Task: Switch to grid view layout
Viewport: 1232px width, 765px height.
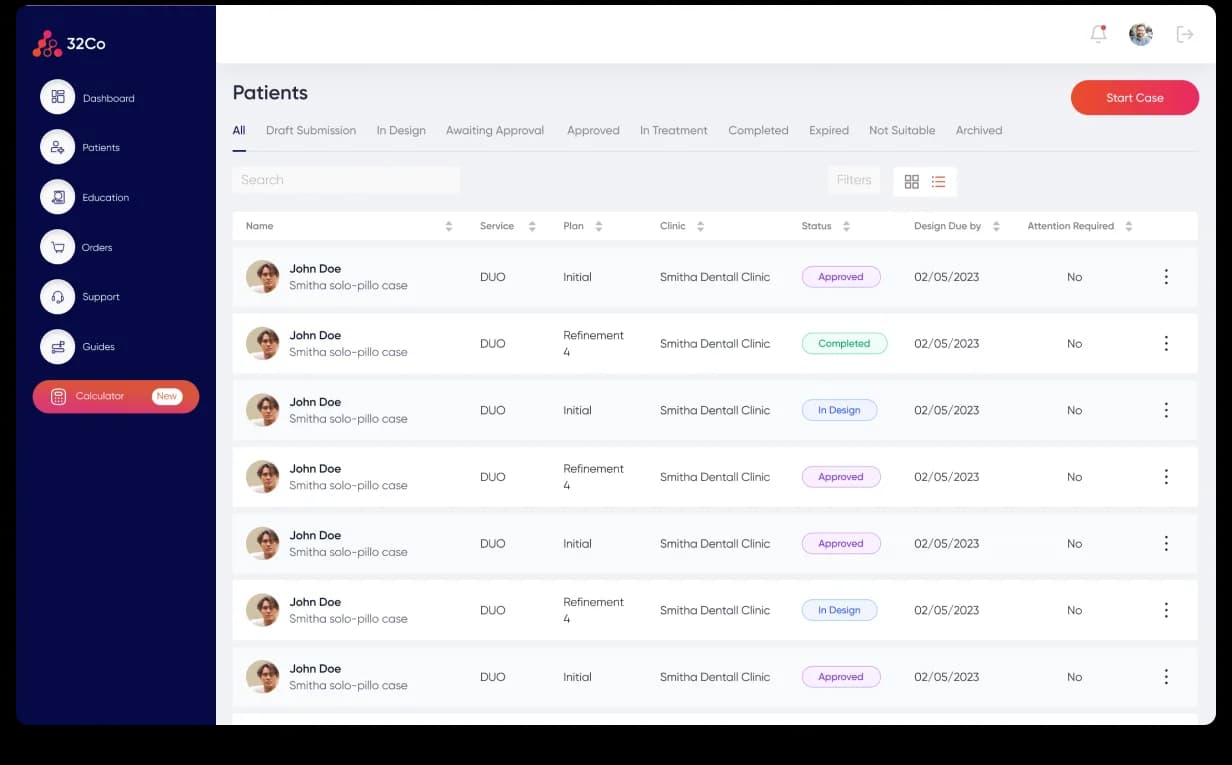Action: [911, 181]
